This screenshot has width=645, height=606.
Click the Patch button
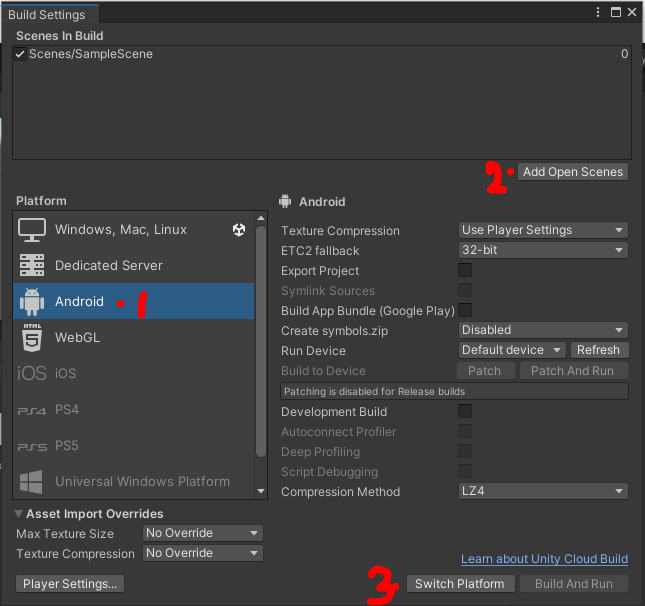tap(485, 371)
